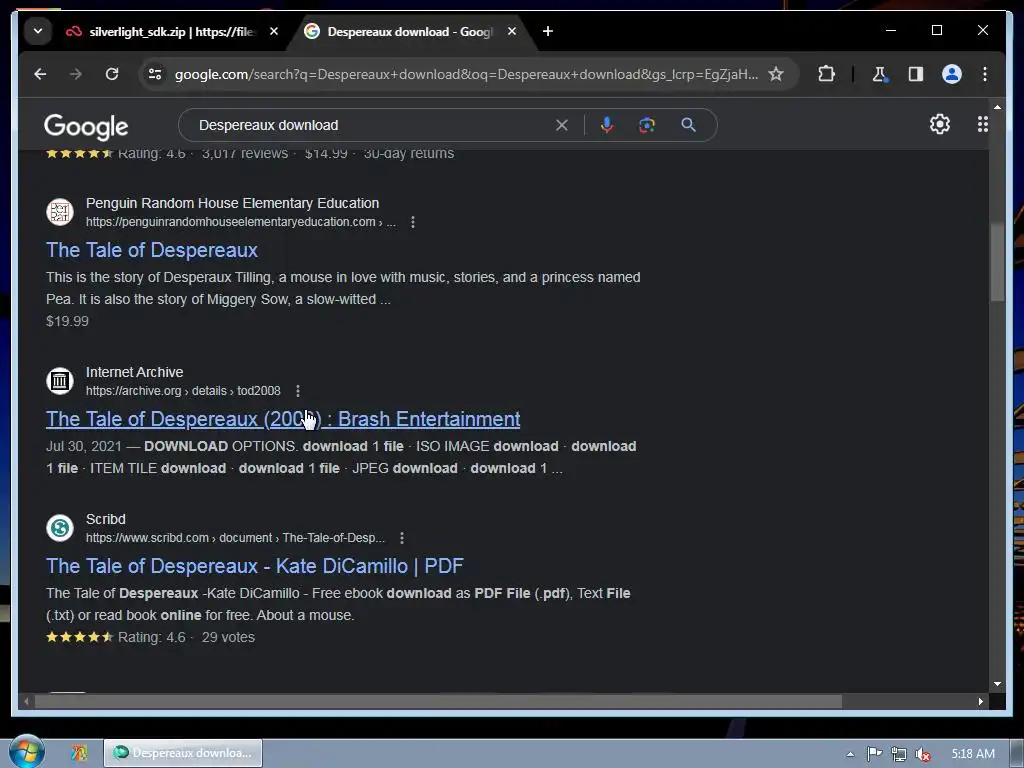Click Internet Archive favicon
This screenshot has height=768, width=1024.
click(x=60, y=380)
